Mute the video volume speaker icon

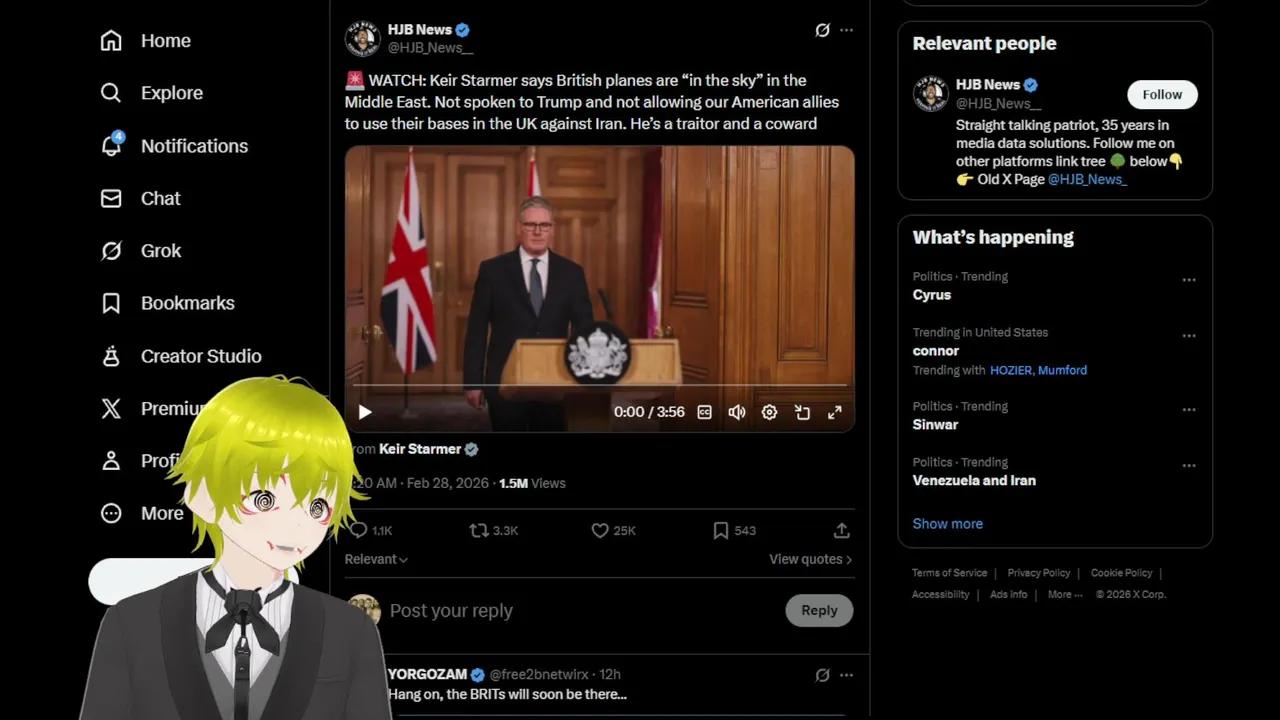[x=737, y=412]
